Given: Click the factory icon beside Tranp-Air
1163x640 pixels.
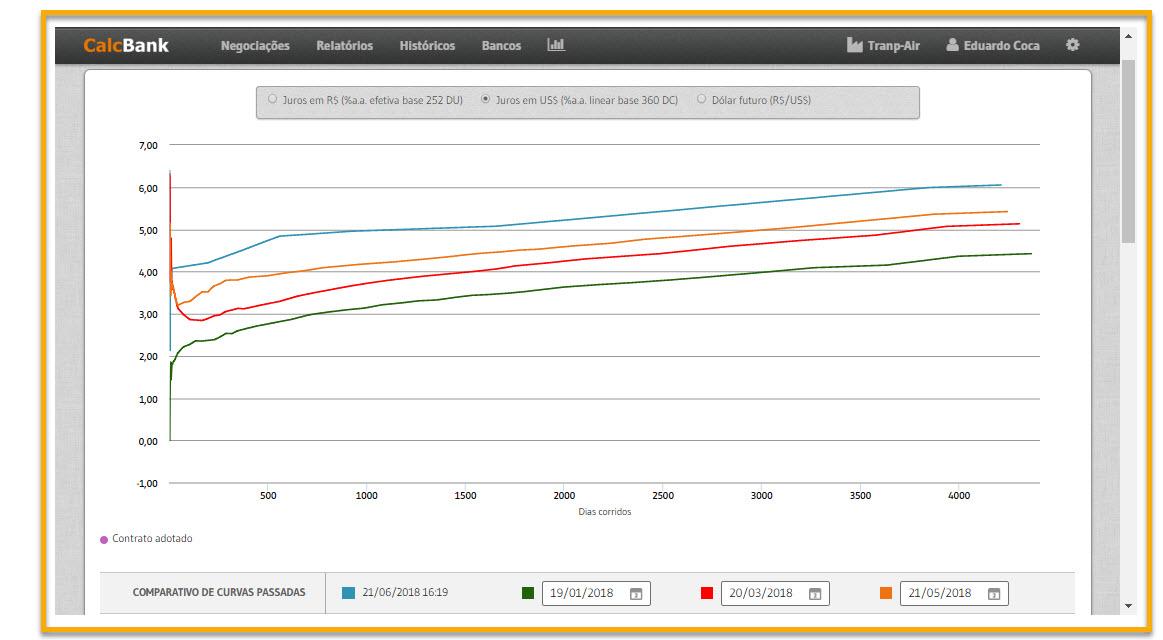Looking at the screenshot, I should [854, 45].
